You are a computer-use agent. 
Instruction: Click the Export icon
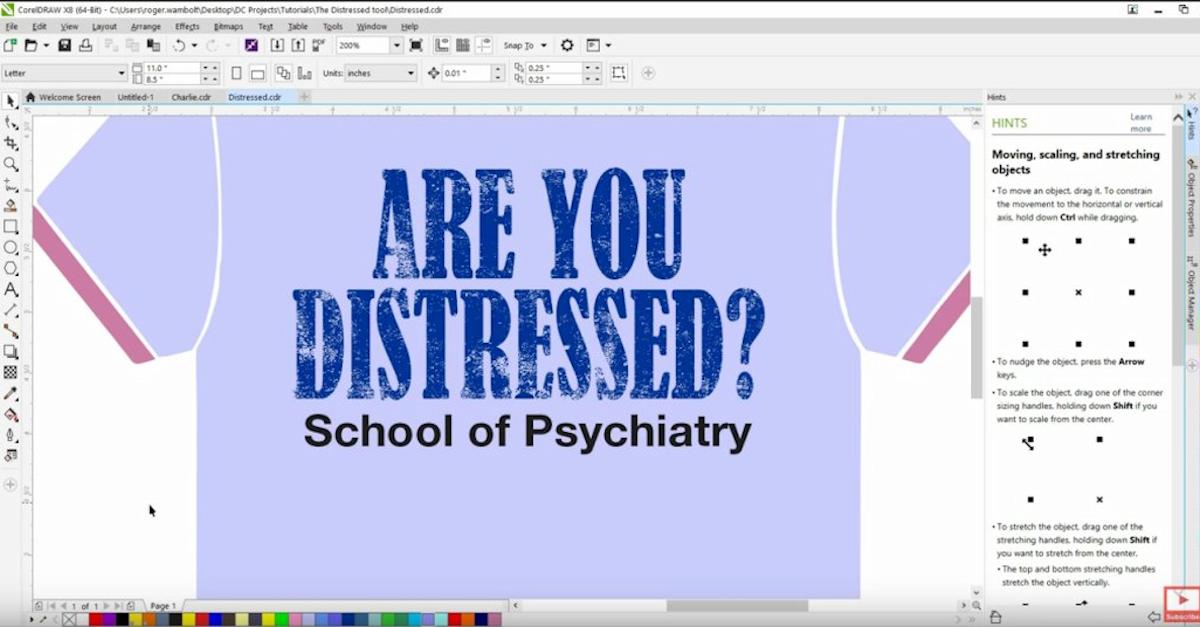298,46
